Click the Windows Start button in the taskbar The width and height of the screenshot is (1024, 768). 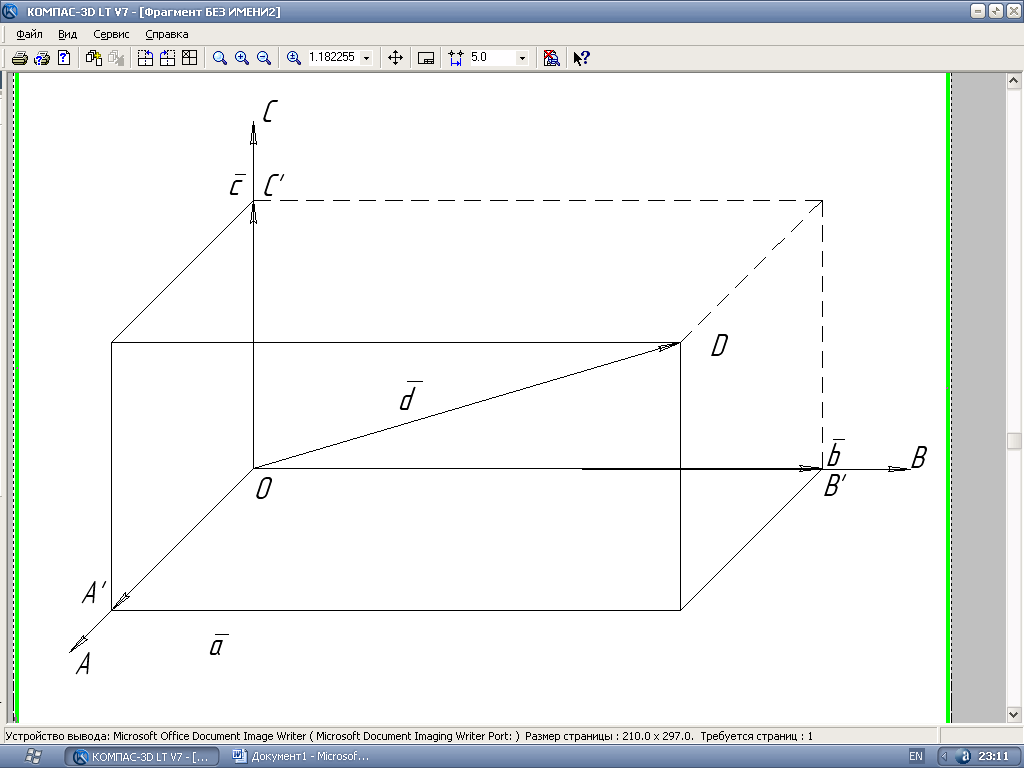pos(31,756)
